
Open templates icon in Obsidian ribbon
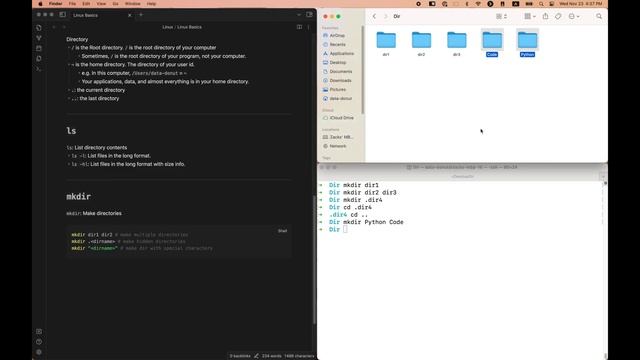(x=39, y=58)
